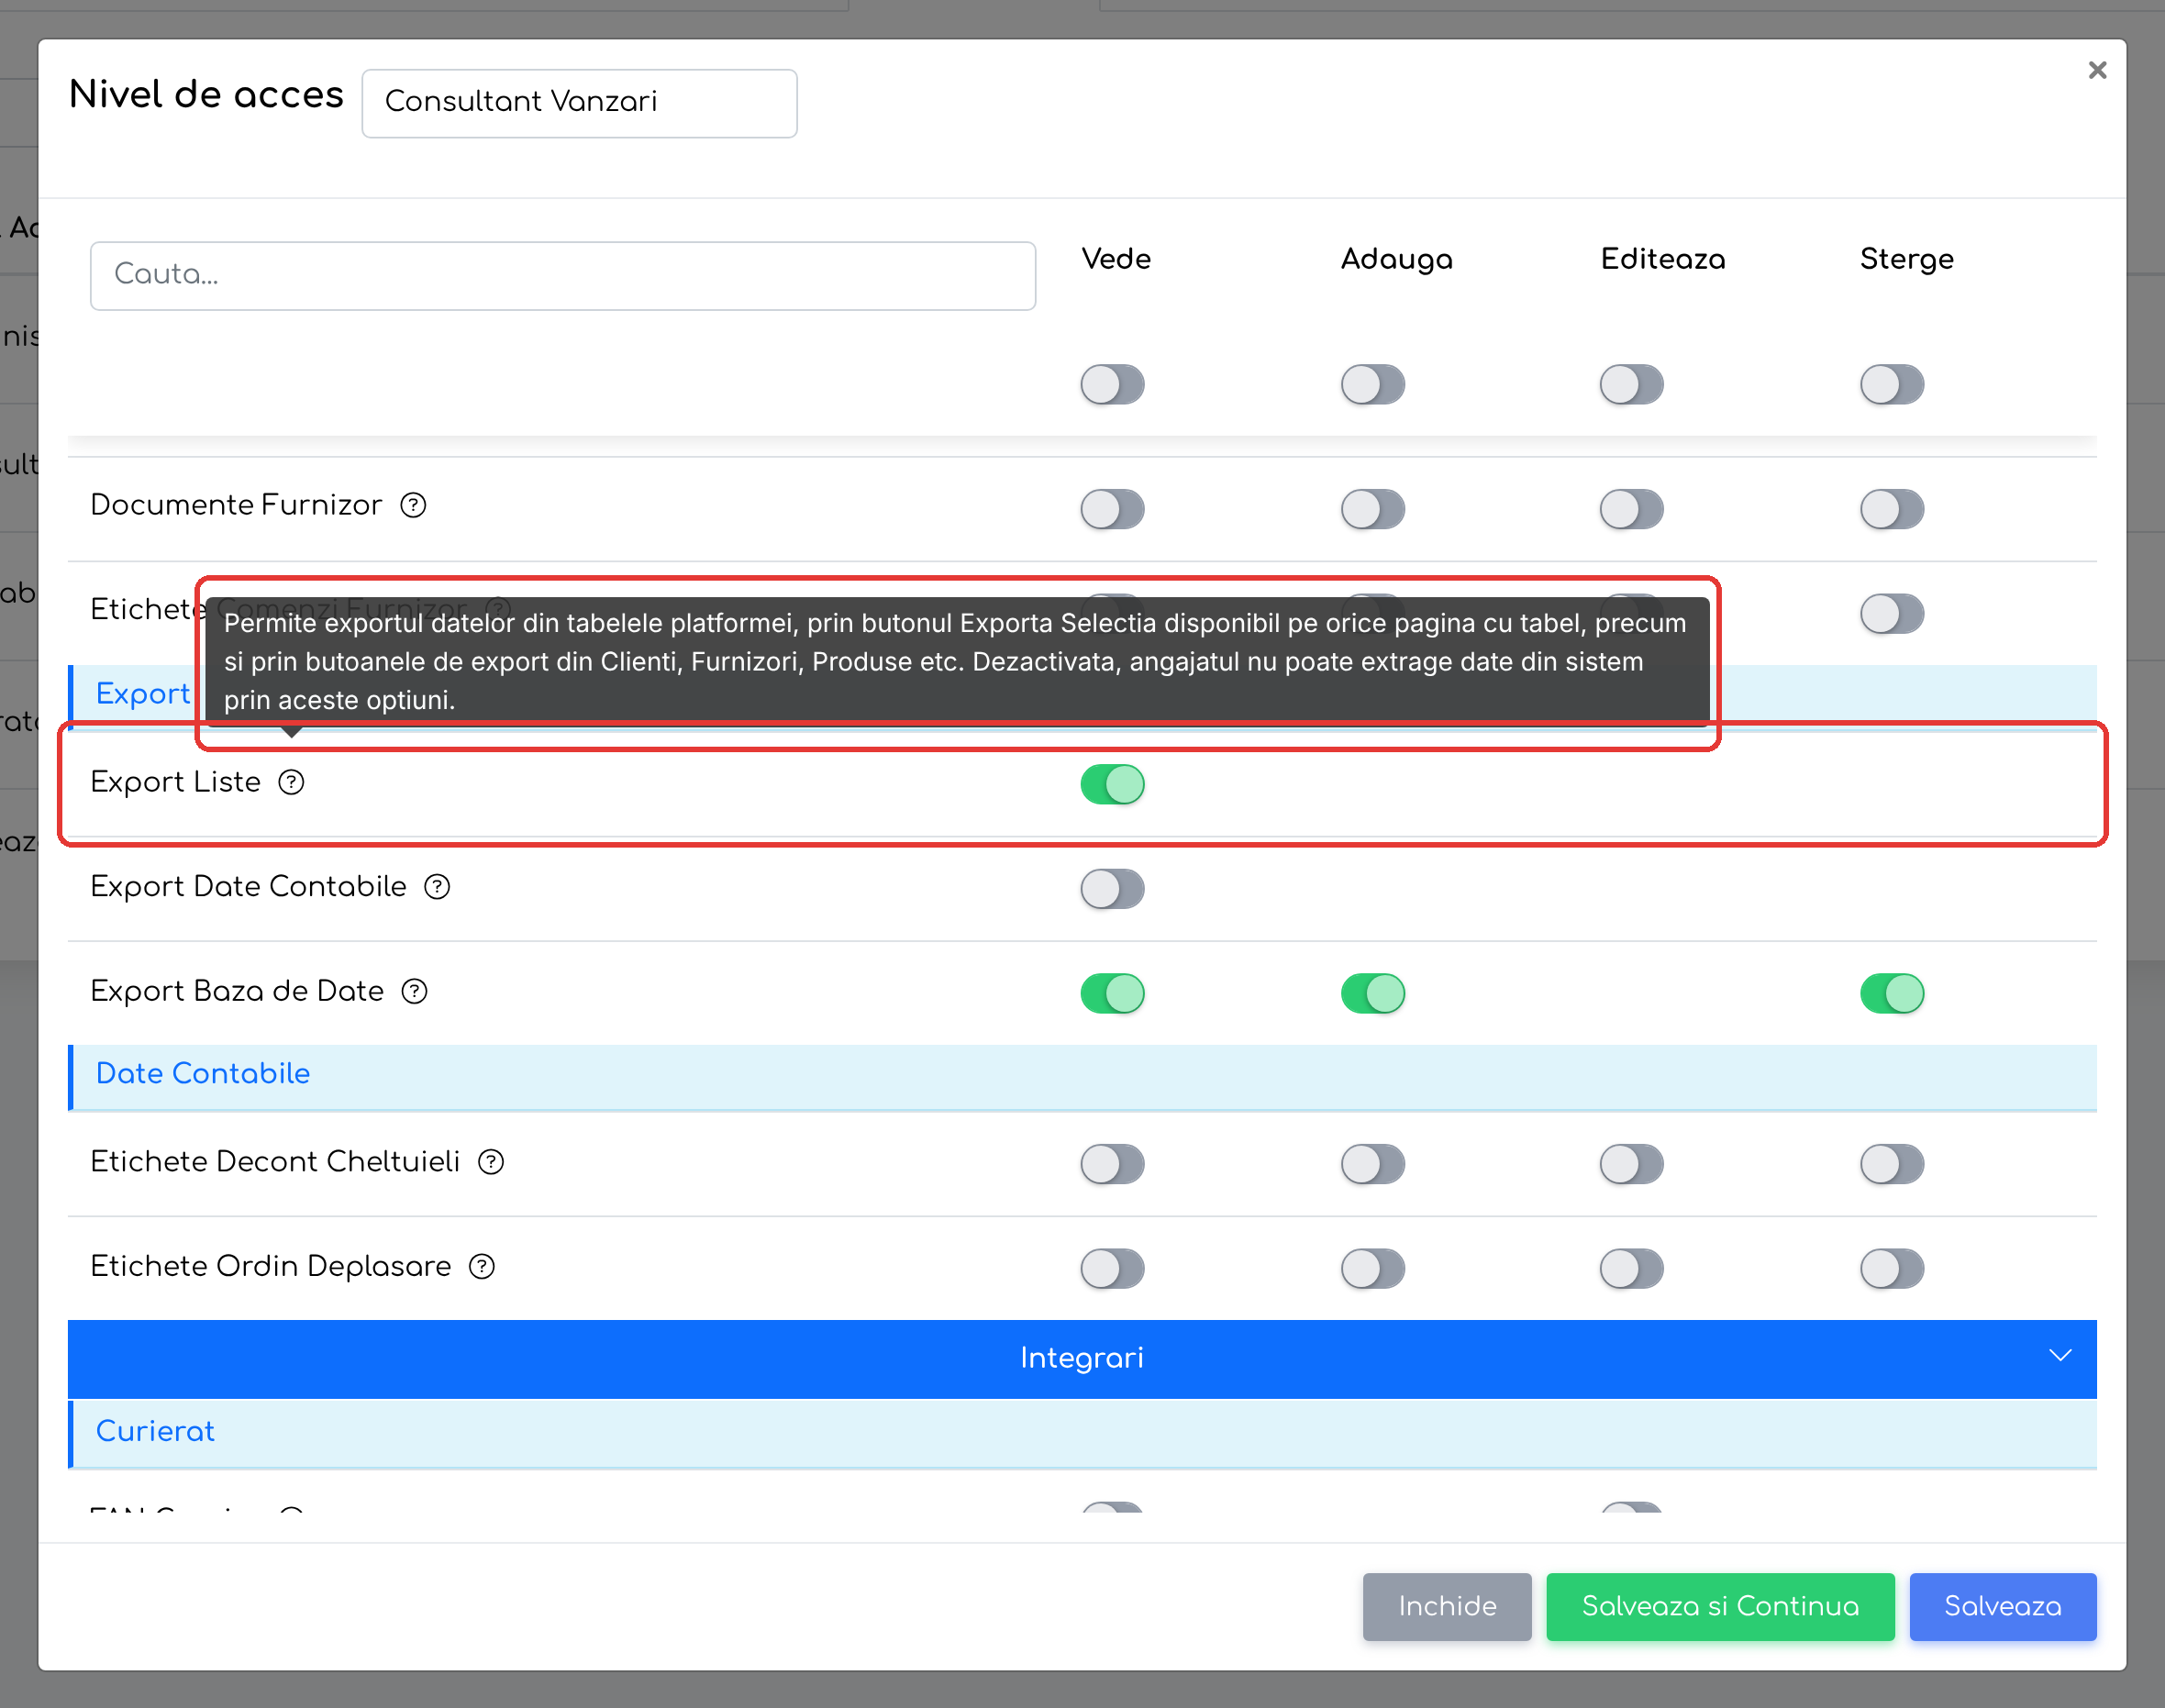Enable Sterge for Documente Furnizor
Screen dimensions: 2165x1708
point(1892,509)
